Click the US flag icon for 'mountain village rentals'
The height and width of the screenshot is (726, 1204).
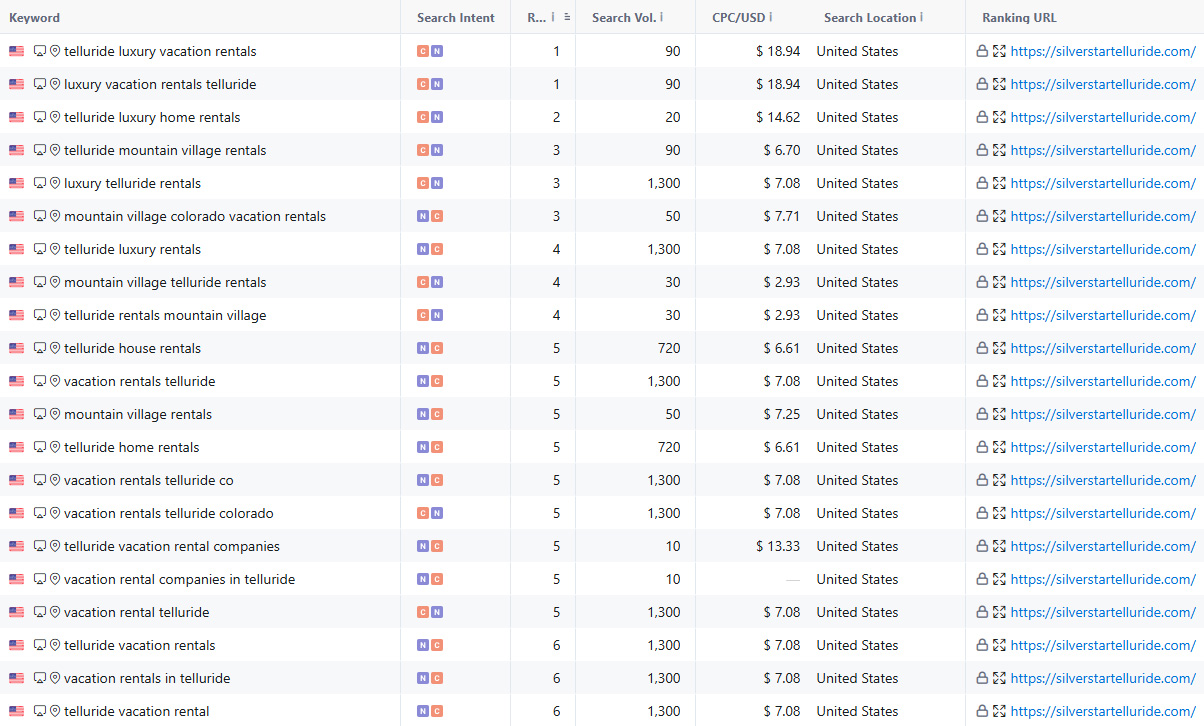tap(16, 414)
